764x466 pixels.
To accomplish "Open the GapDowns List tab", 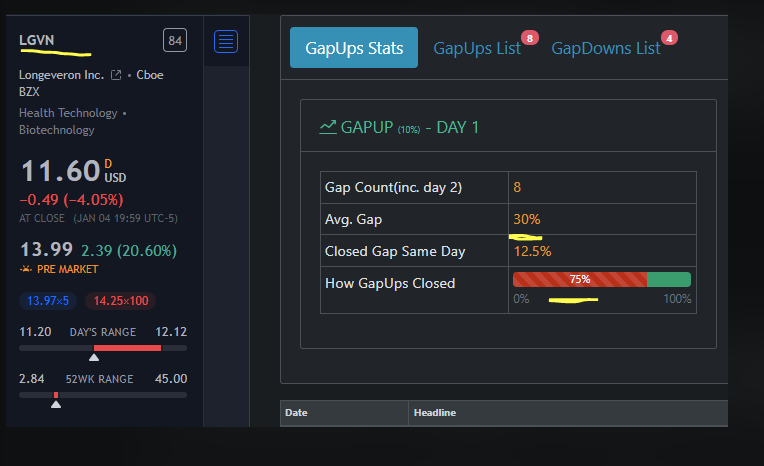I will [x=606, y=48].
